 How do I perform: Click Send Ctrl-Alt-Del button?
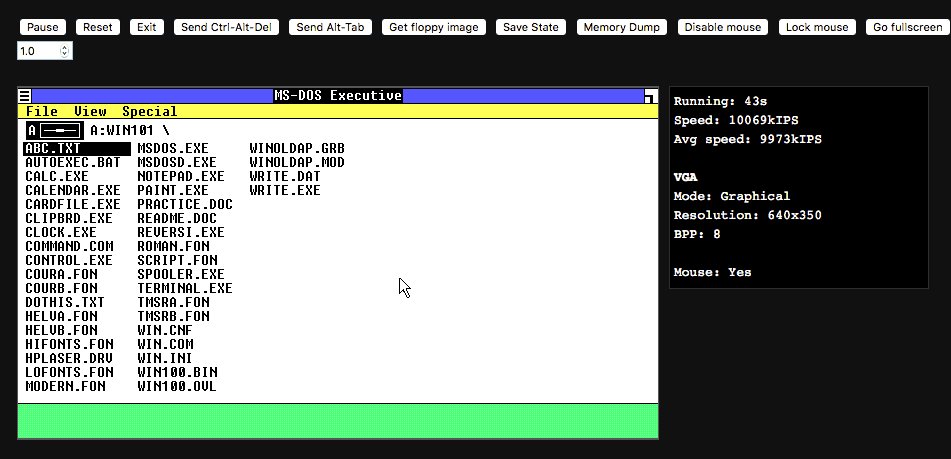[226, 27]
